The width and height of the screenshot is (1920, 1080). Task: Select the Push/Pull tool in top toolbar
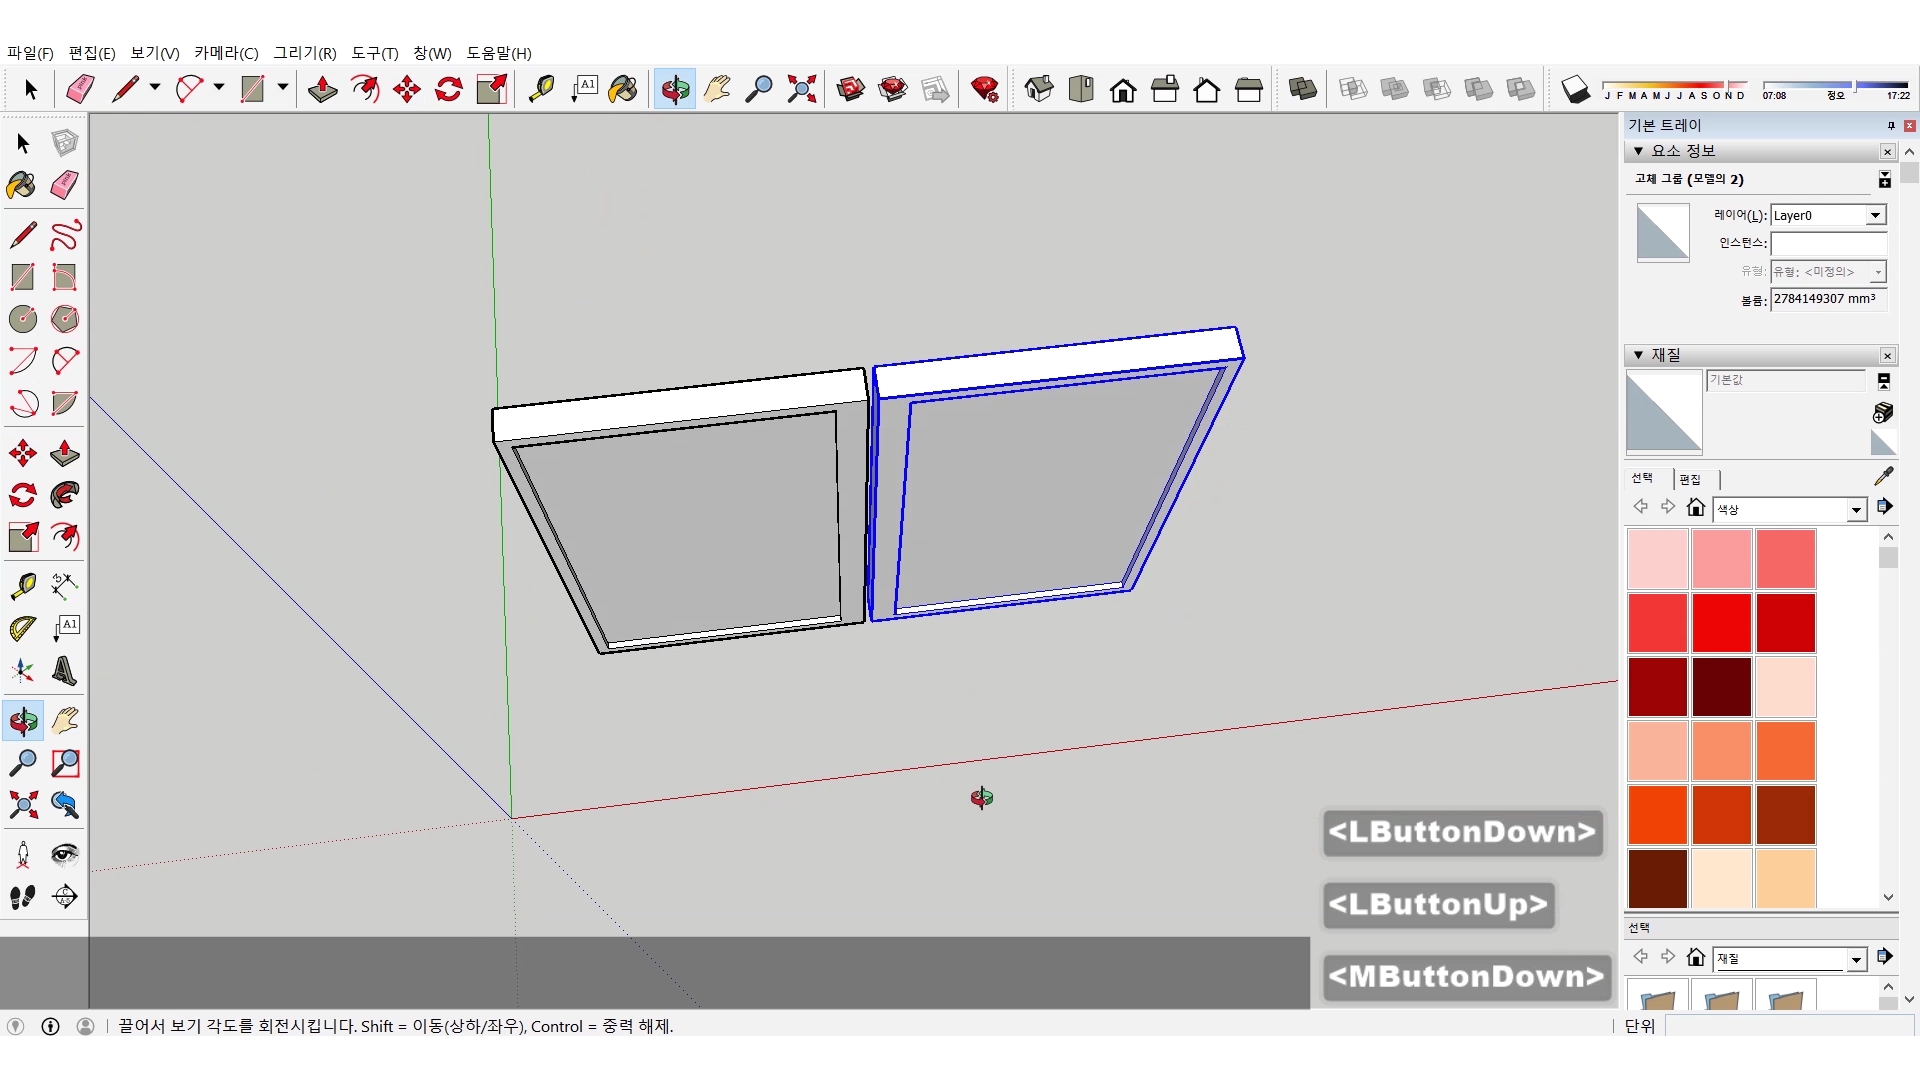pos(322,90)
